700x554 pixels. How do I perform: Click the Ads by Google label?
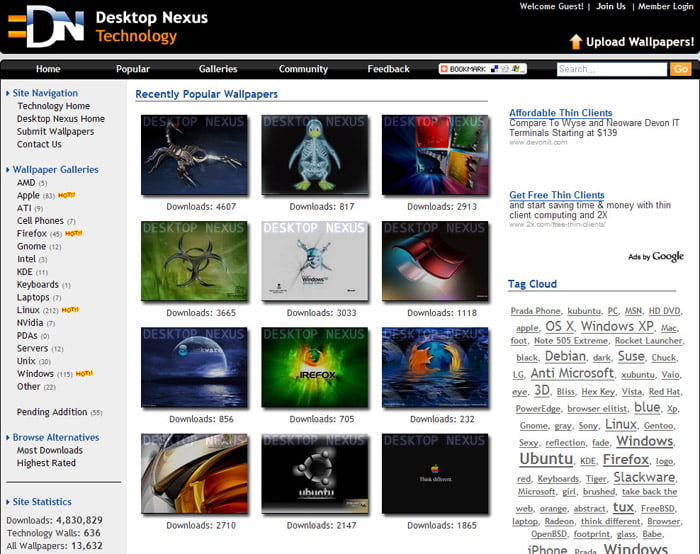point(656,256)
